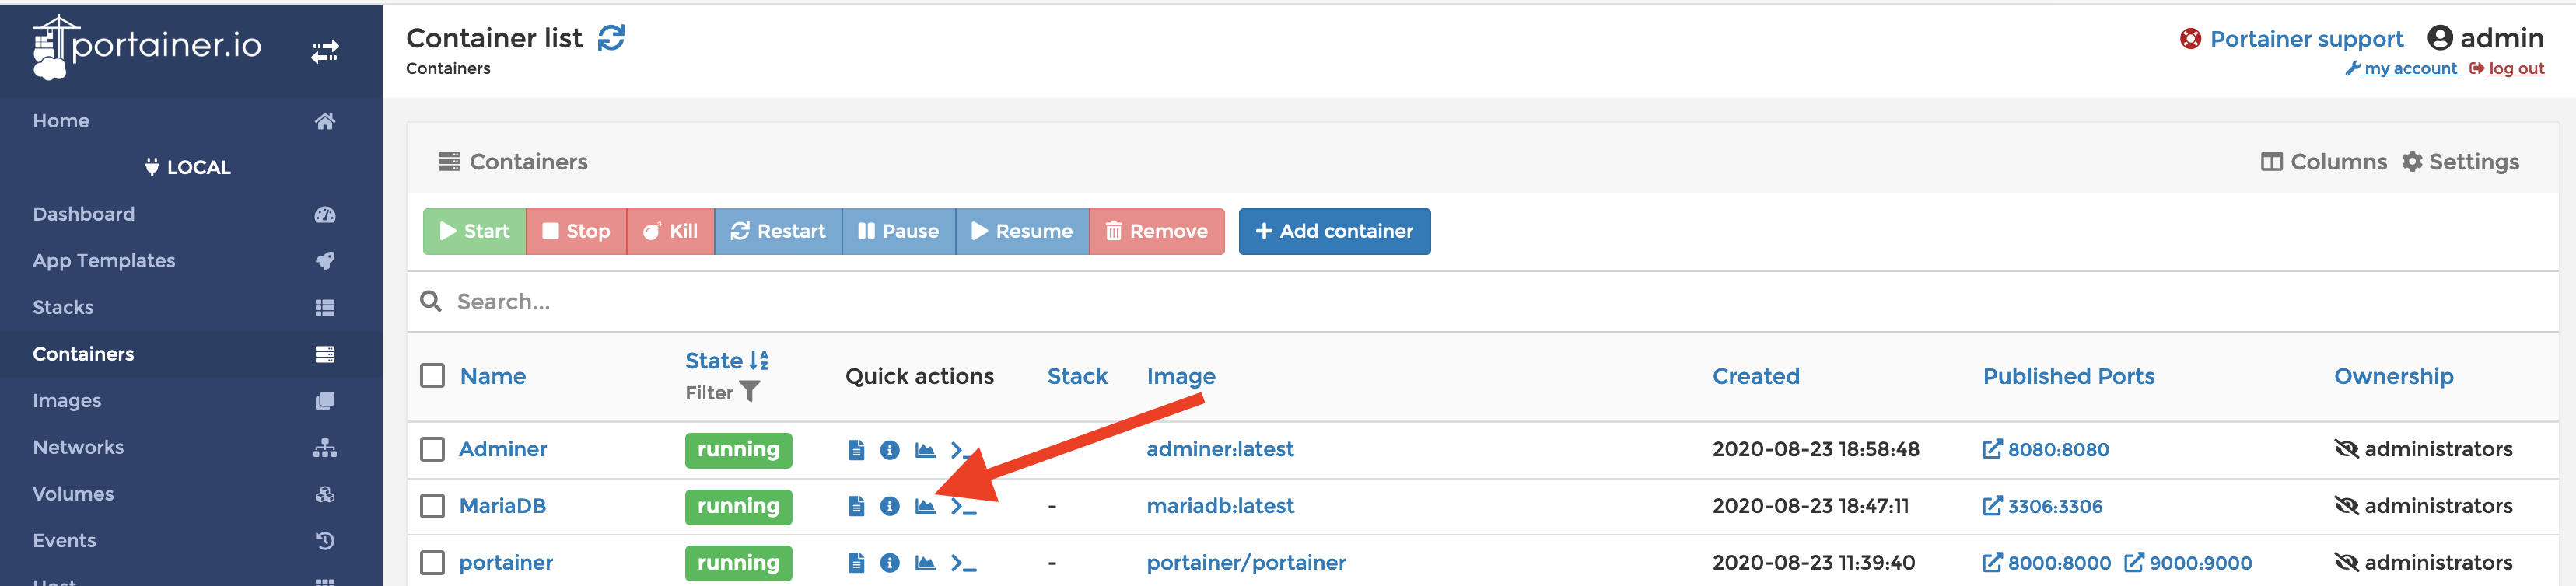Click the Resume button
This screenshot has width=2576, height=586.
pyautogui.click(x=1022, y=231)
